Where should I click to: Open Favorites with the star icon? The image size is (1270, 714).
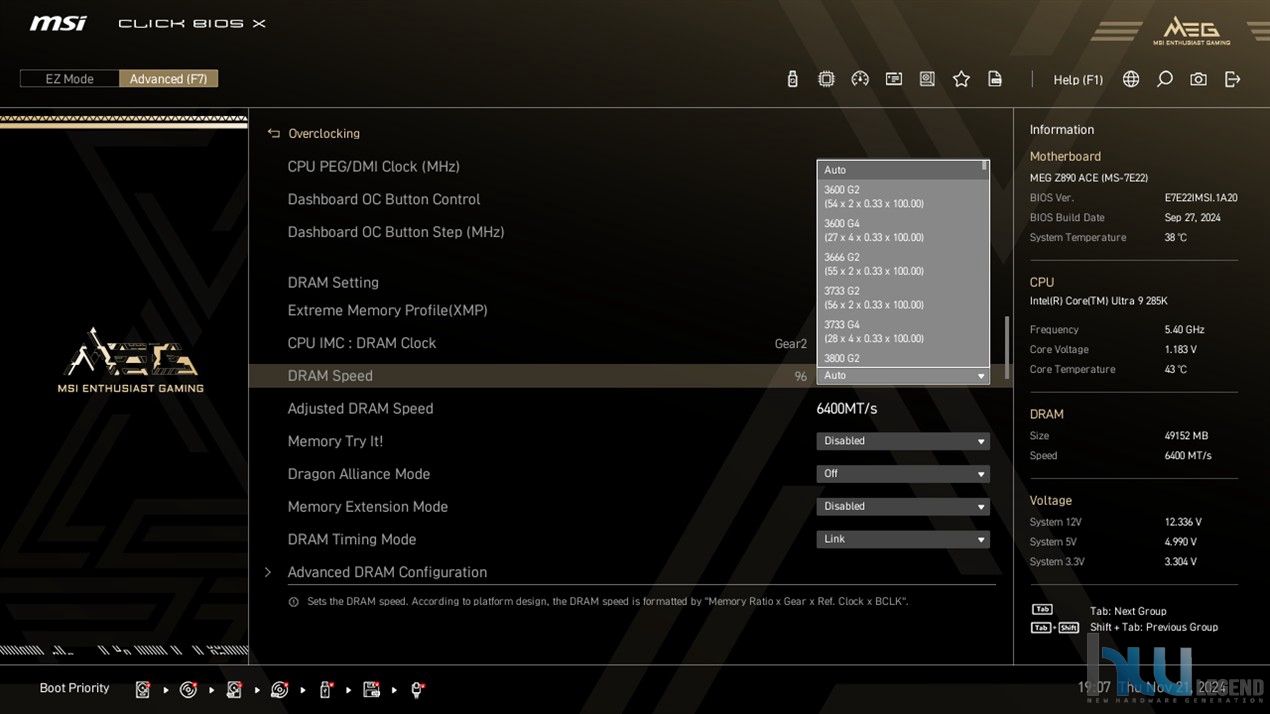click(961, 79)
